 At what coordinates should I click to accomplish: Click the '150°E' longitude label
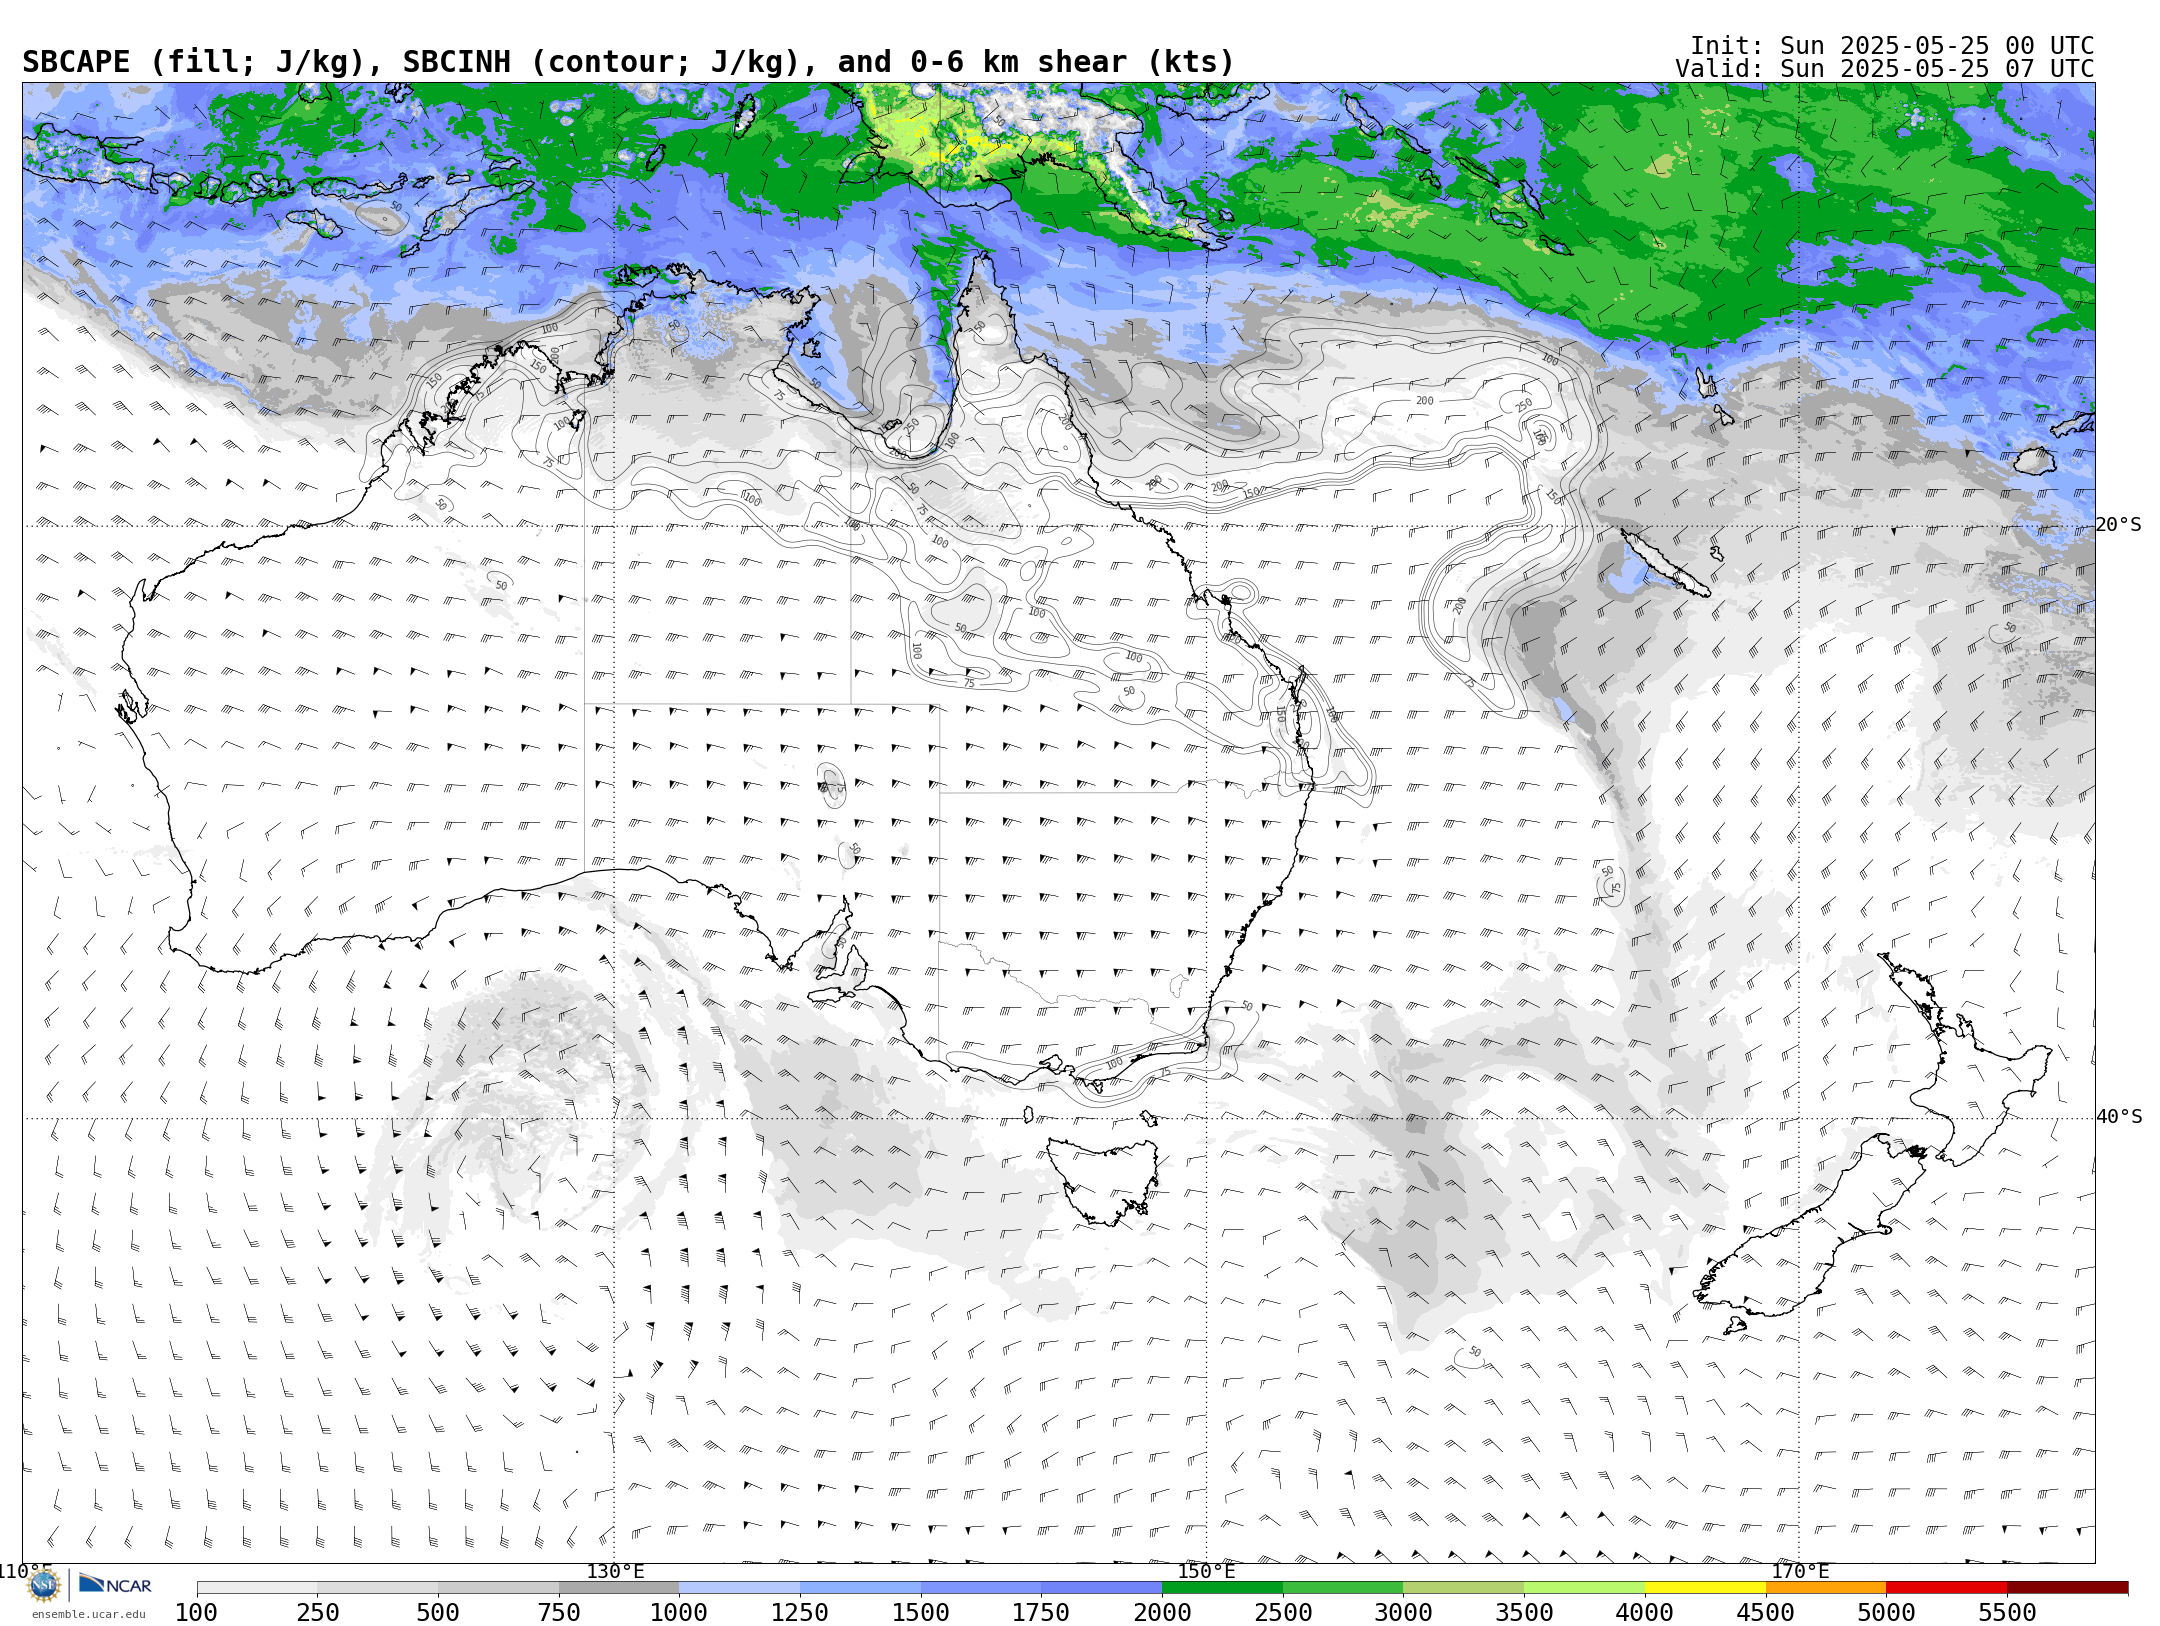tap(1206, 1572)
